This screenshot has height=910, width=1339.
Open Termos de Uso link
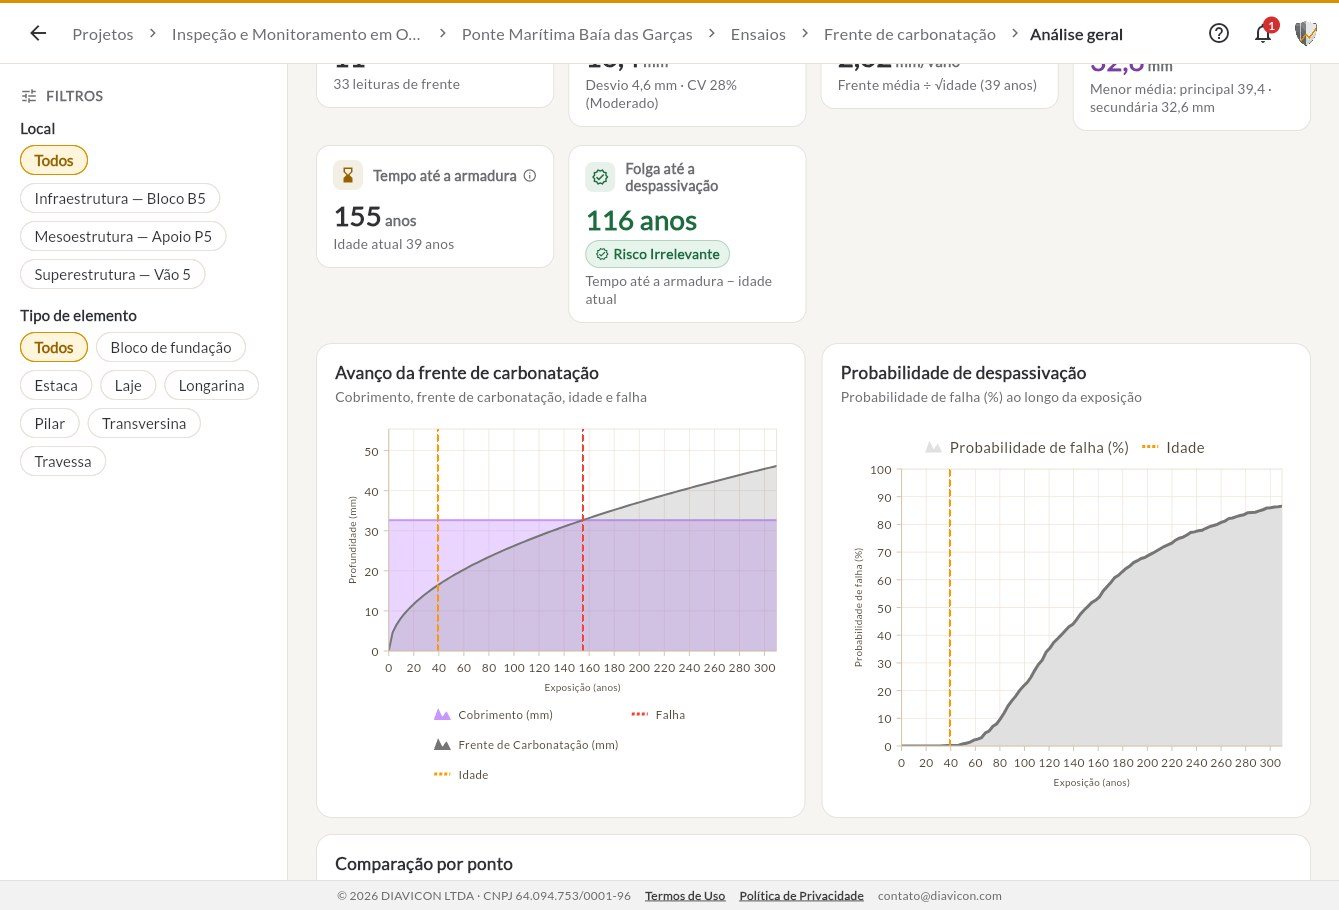(x=685, y=896)
